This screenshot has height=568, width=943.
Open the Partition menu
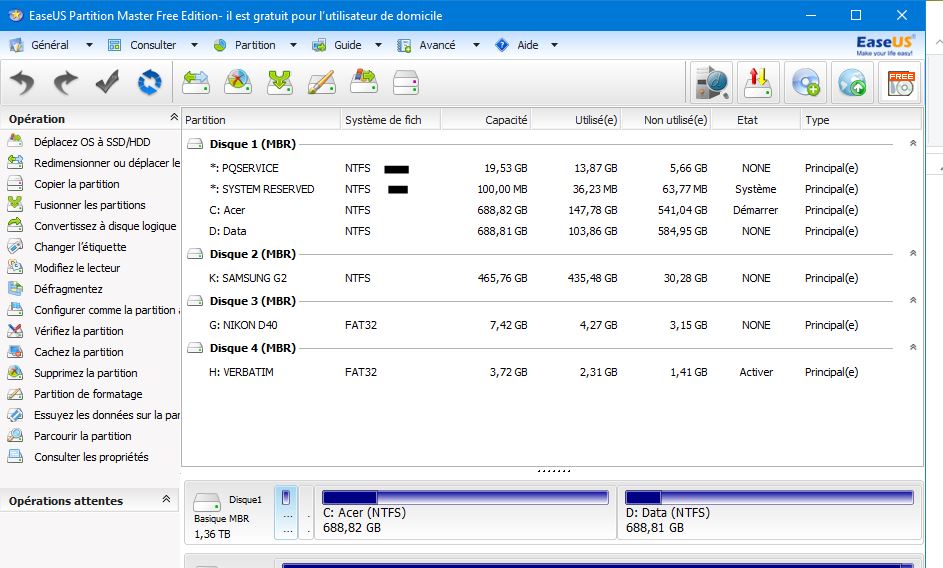tap(255, 45)
